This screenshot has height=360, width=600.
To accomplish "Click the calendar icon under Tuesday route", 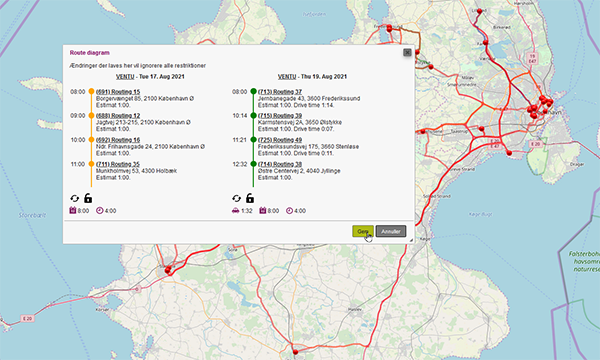I will [x=73, y=210].
